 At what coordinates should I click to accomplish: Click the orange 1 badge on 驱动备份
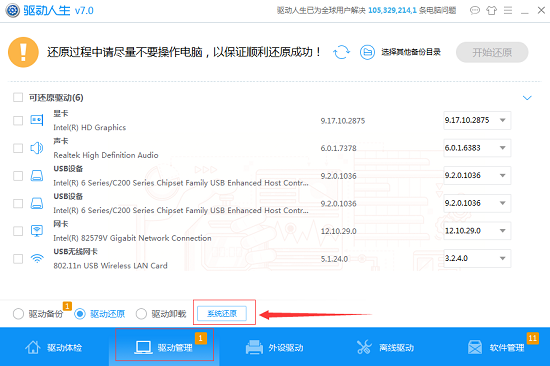pos(67,306)
